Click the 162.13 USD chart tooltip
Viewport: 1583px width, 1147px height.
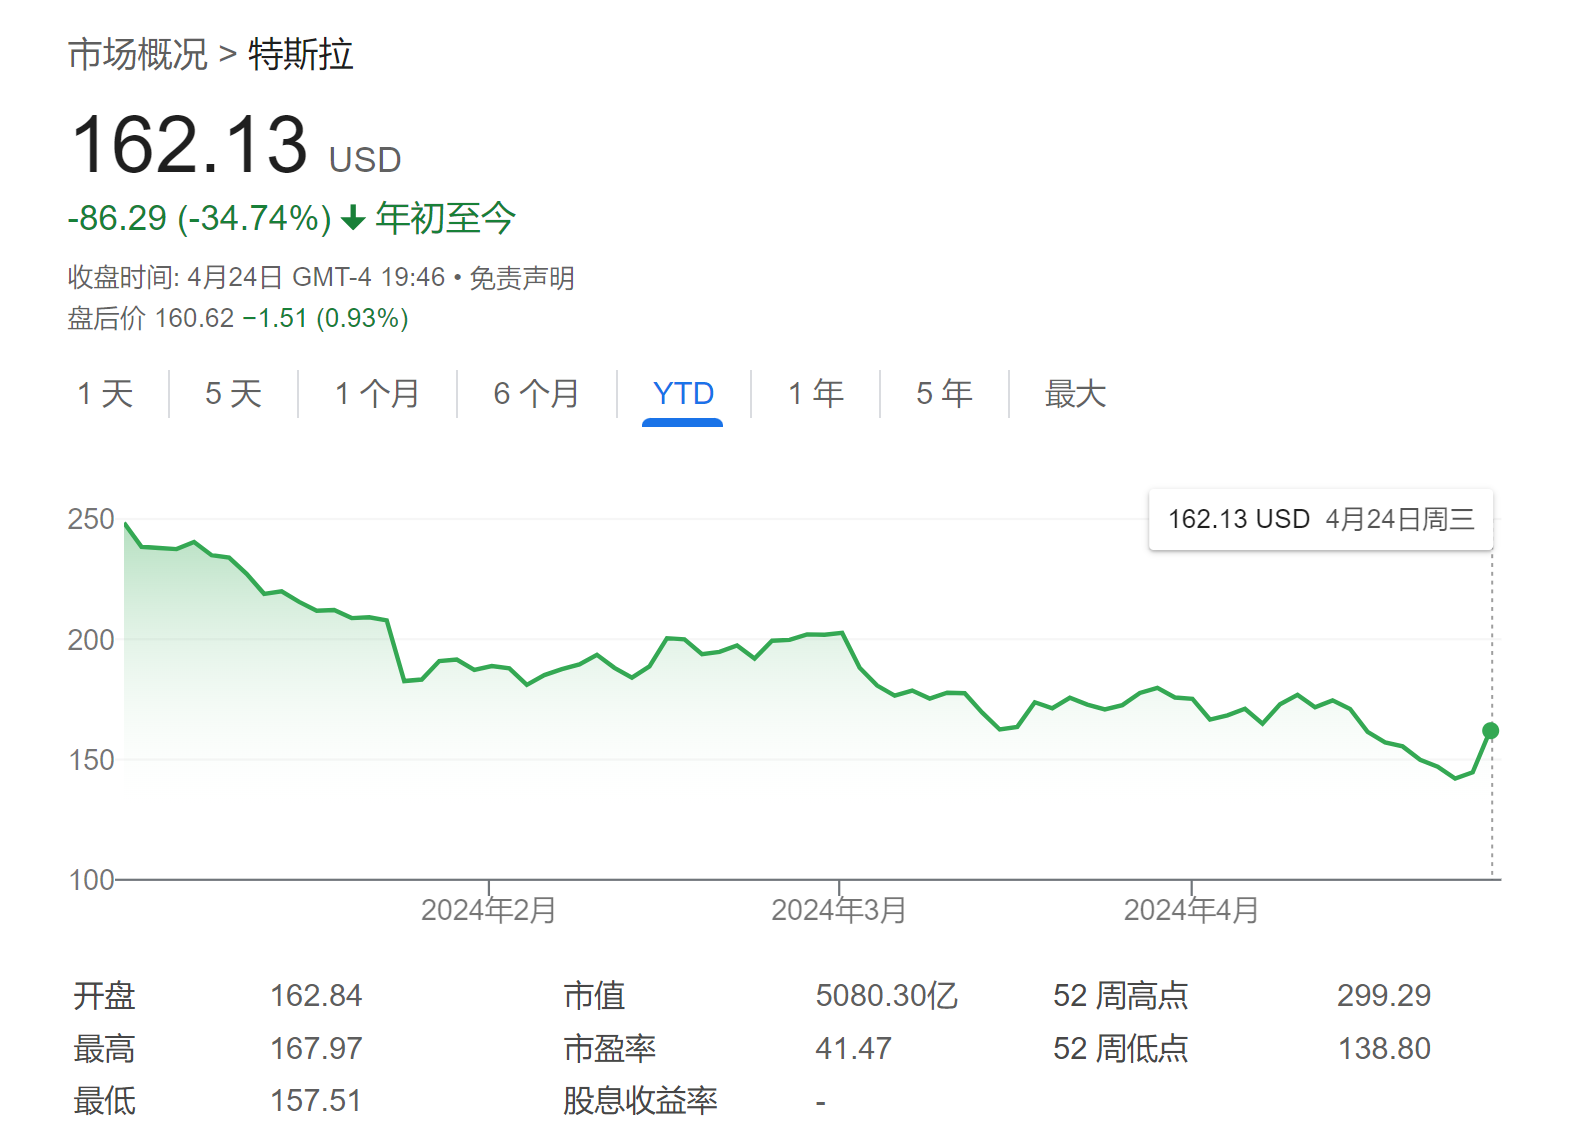click(1320, 519)
